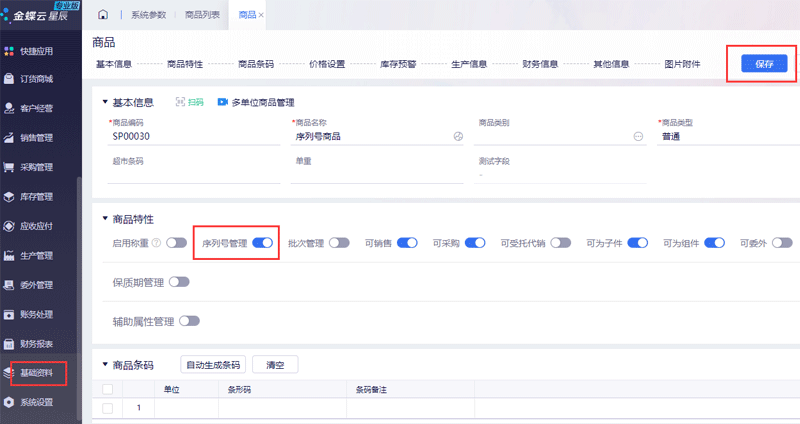The image size is (800, 424).
Task: Jump to 基本信息 step
Action: click(x=114, y=64)
